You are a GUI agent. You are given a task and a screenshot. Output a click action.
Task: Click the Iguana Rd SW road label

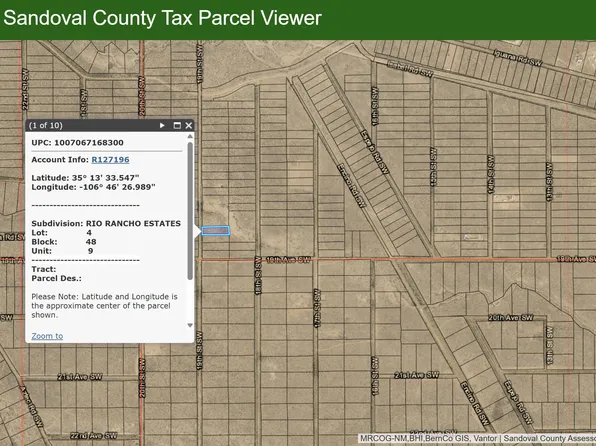[517, 58]
